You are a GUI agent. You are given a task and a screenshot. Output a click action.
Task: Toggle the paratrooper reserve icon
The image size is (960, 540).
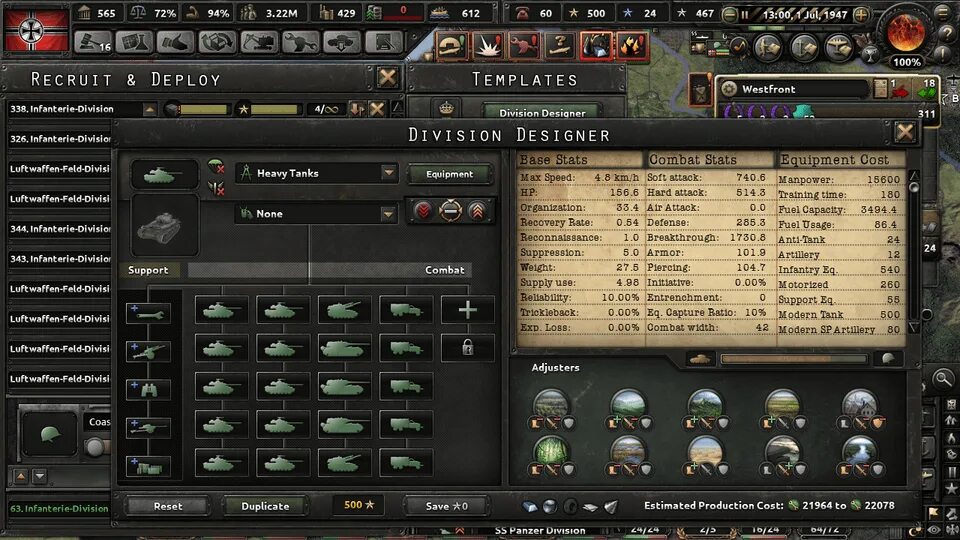216,167
